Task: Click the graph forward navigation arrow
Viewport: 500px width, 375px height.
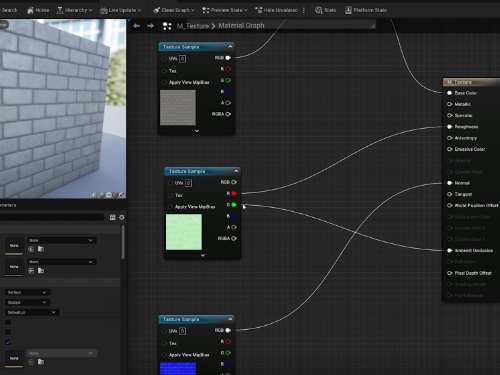Action: 150,26
